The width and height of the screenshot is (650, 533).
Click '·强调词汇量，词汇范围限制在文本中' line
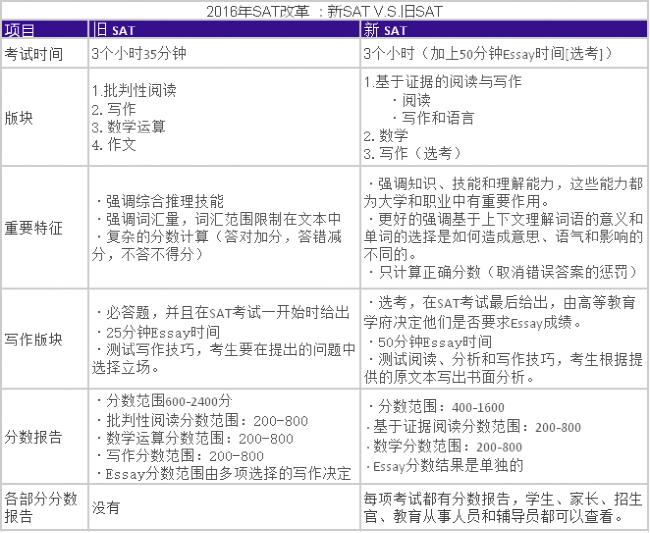(x=218, y=219)
